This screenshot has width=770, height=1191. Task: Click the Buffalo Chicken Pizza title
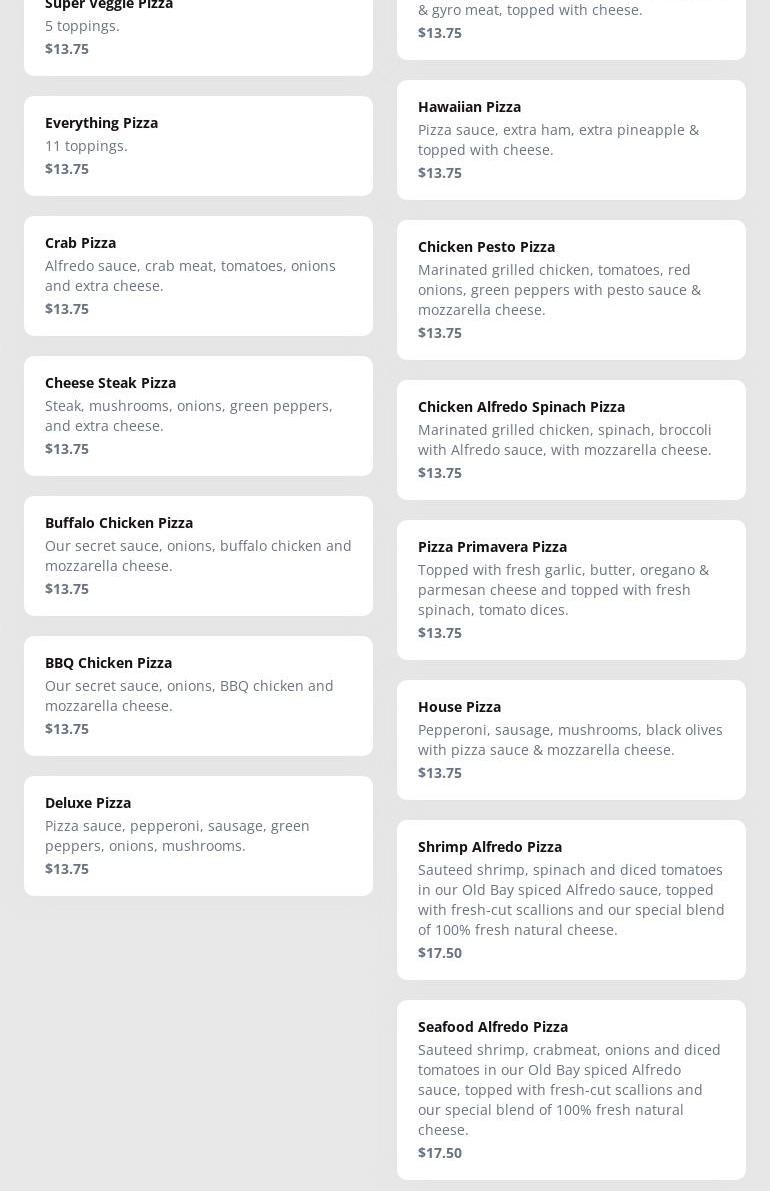click(x=119, y=523)
